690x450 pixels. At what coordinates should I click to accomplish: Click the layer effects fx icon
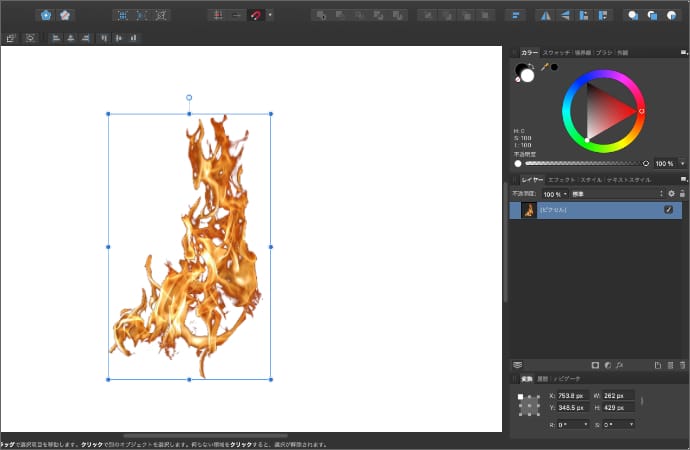[620, 365]
